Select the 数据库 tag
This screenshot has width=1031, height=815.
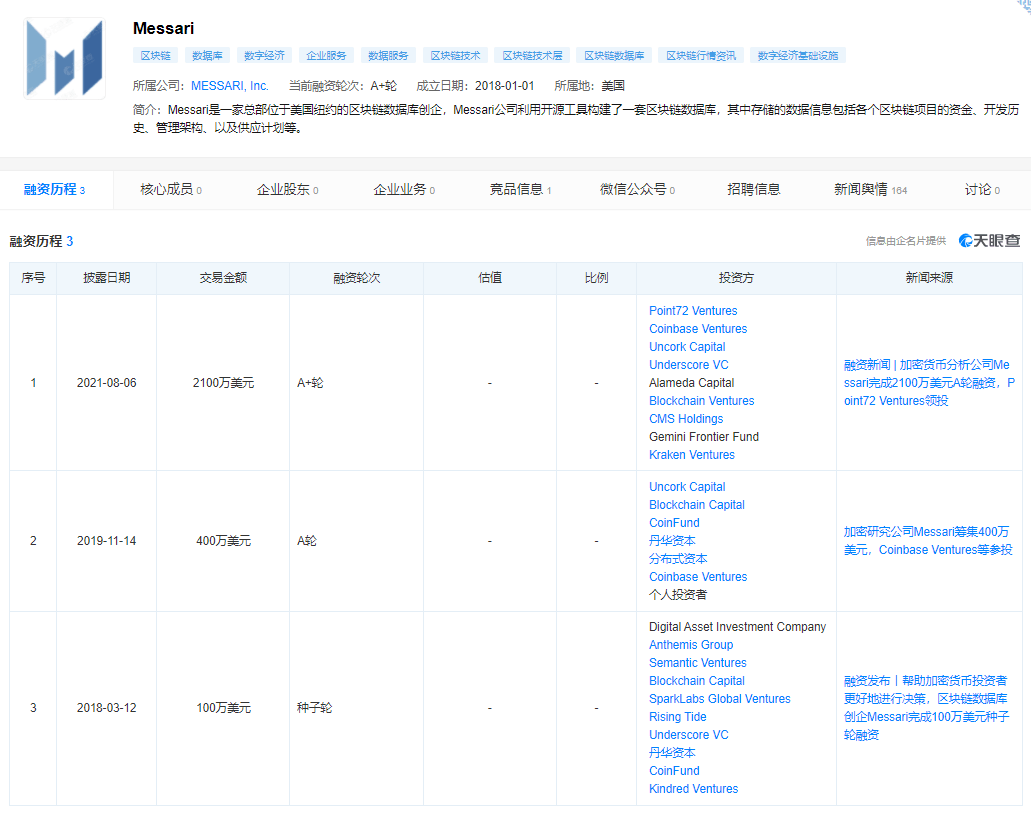(207, 55)
